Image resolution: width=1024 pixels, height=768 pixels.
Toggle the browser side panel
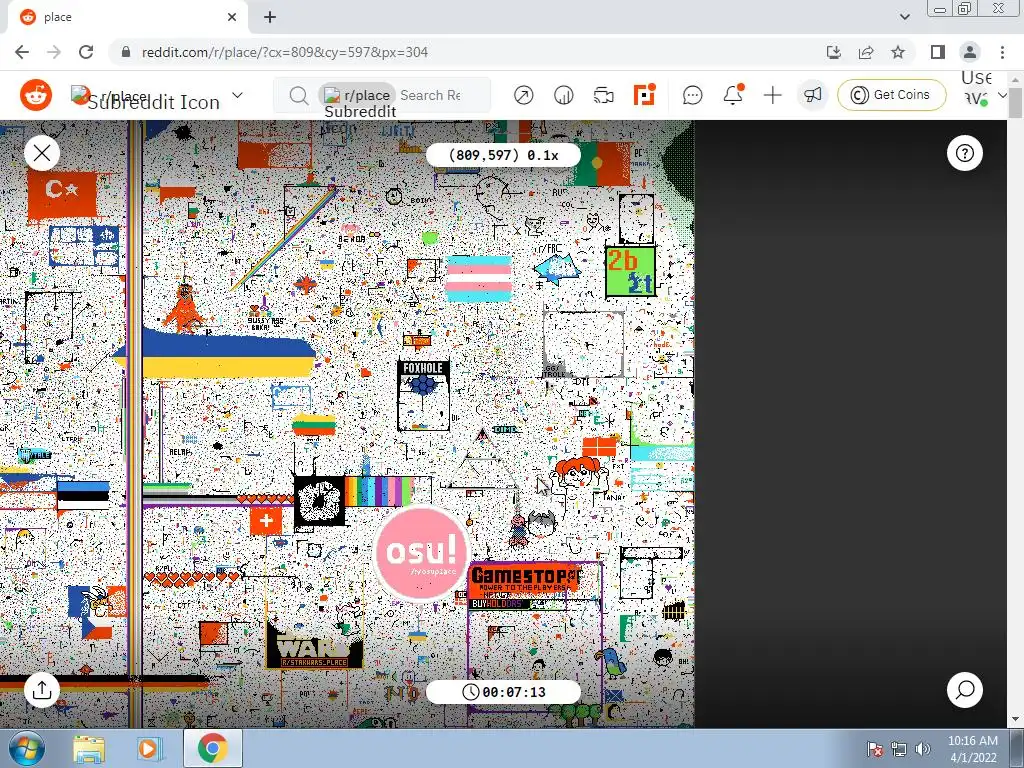click(938, 52)
